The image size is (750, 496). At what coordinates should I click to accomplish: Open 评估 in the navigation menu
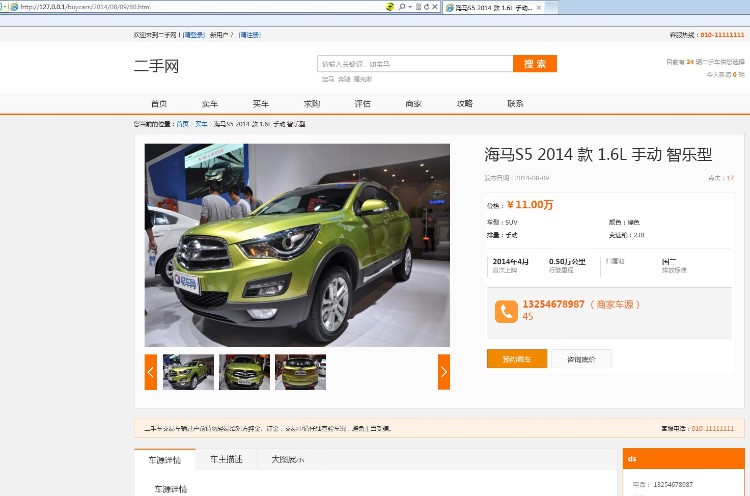tap(363, 103)
